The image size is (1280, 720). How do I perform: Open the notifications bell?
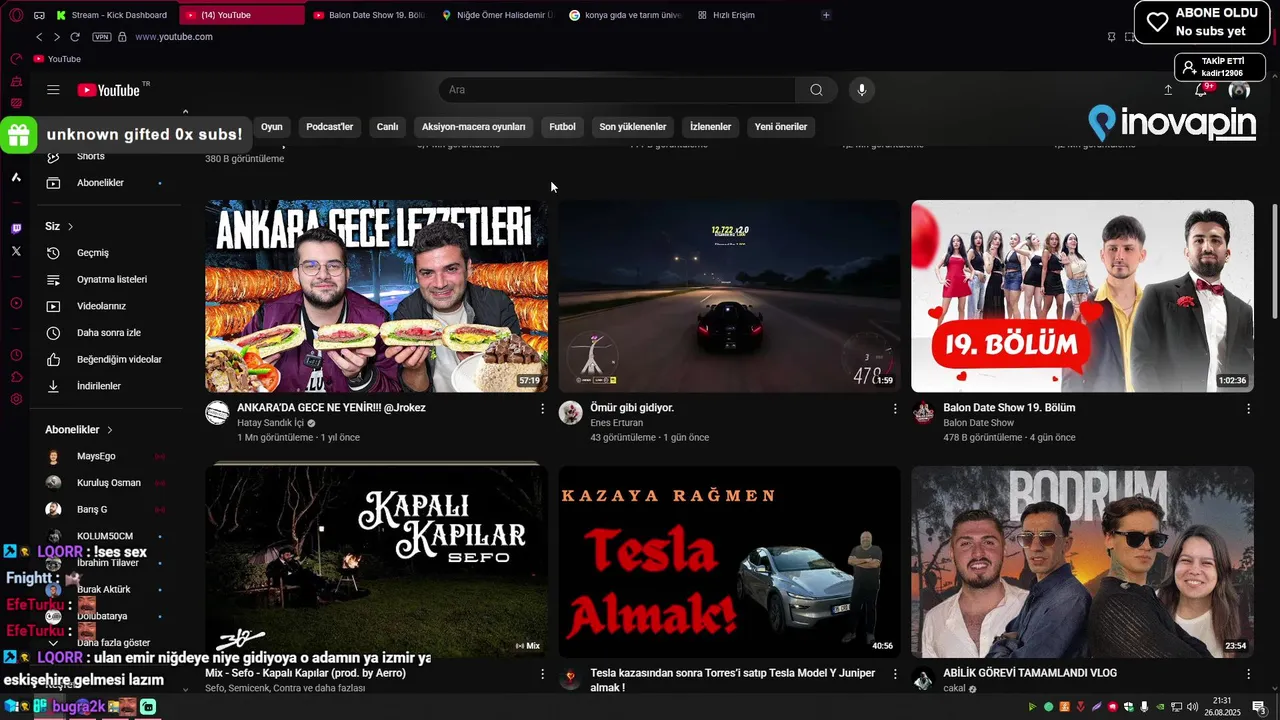(x=1201, y=90)
